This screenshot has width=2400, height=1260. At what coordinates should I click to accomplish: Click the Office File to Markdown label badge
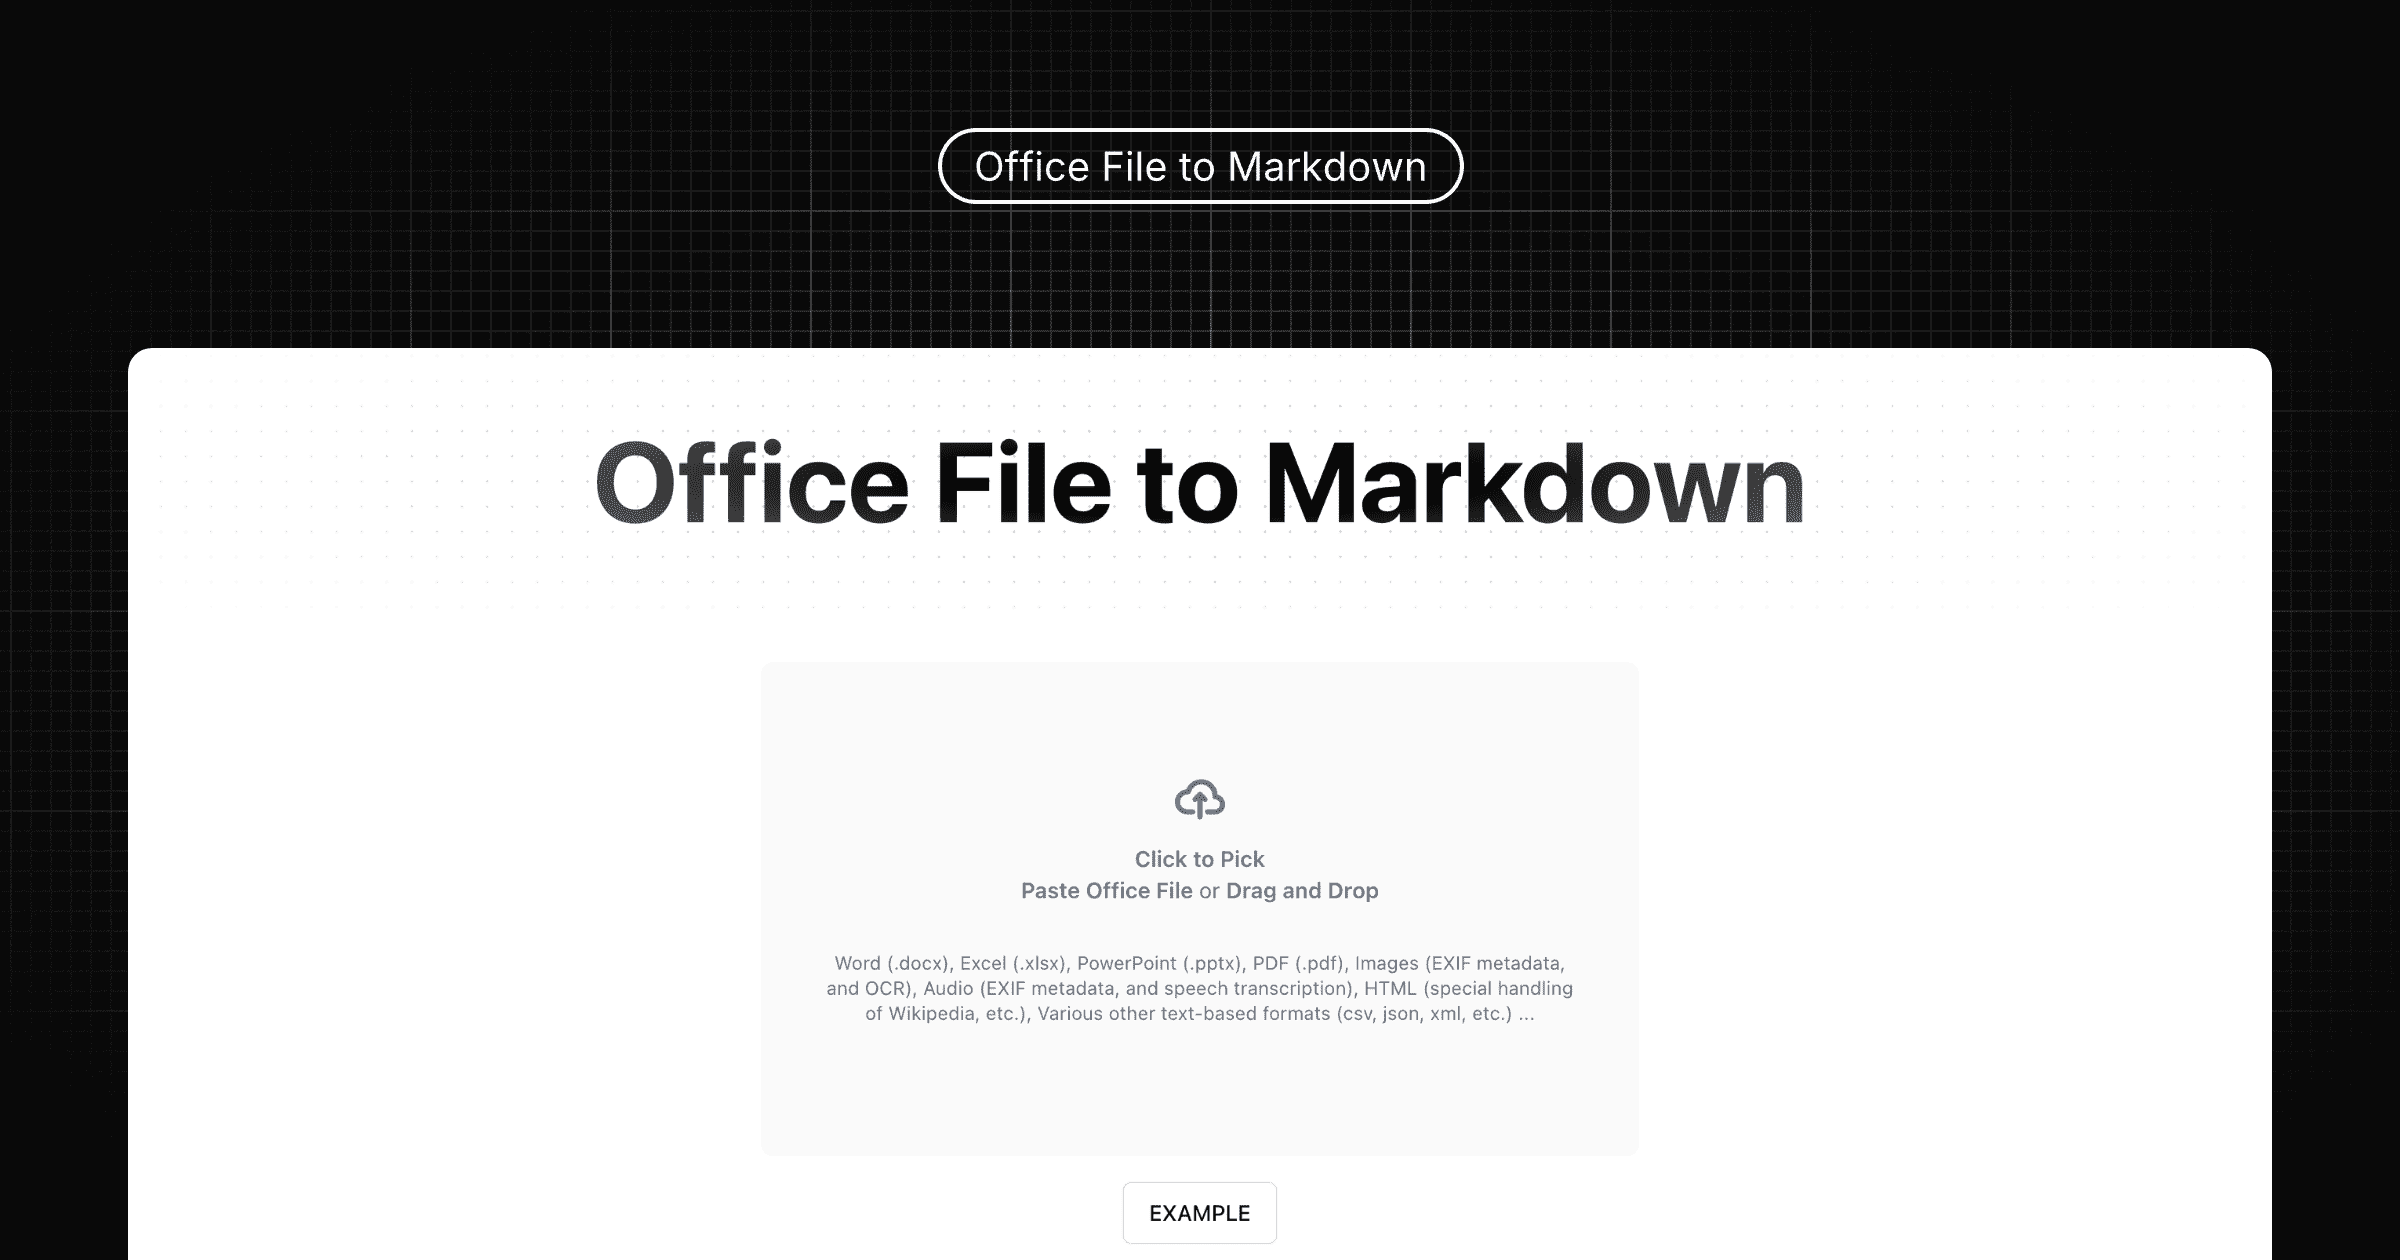tap(1200, 165)
